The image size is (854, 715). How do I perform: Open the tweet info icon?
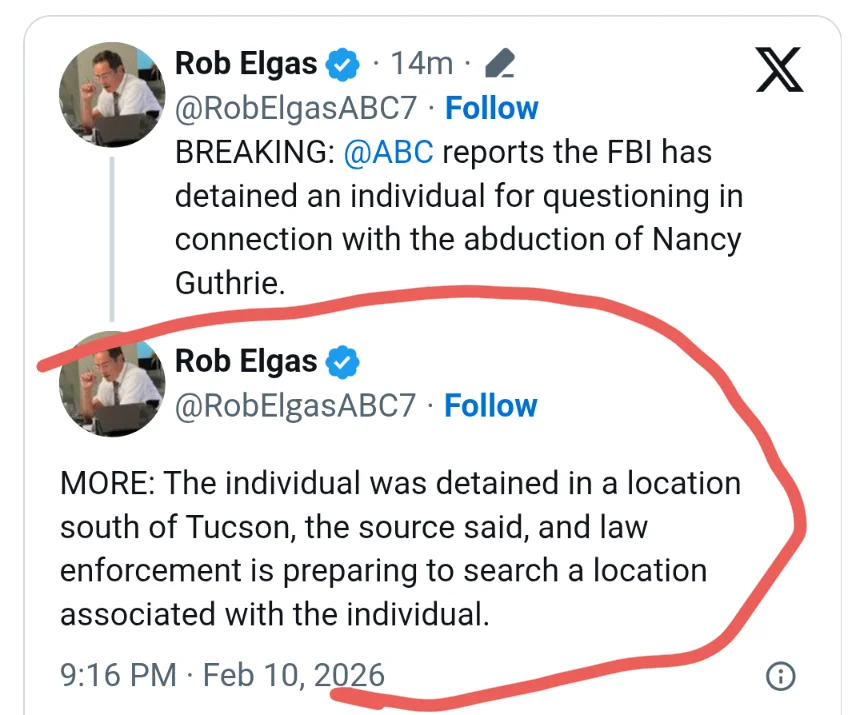tap(780, 676)
